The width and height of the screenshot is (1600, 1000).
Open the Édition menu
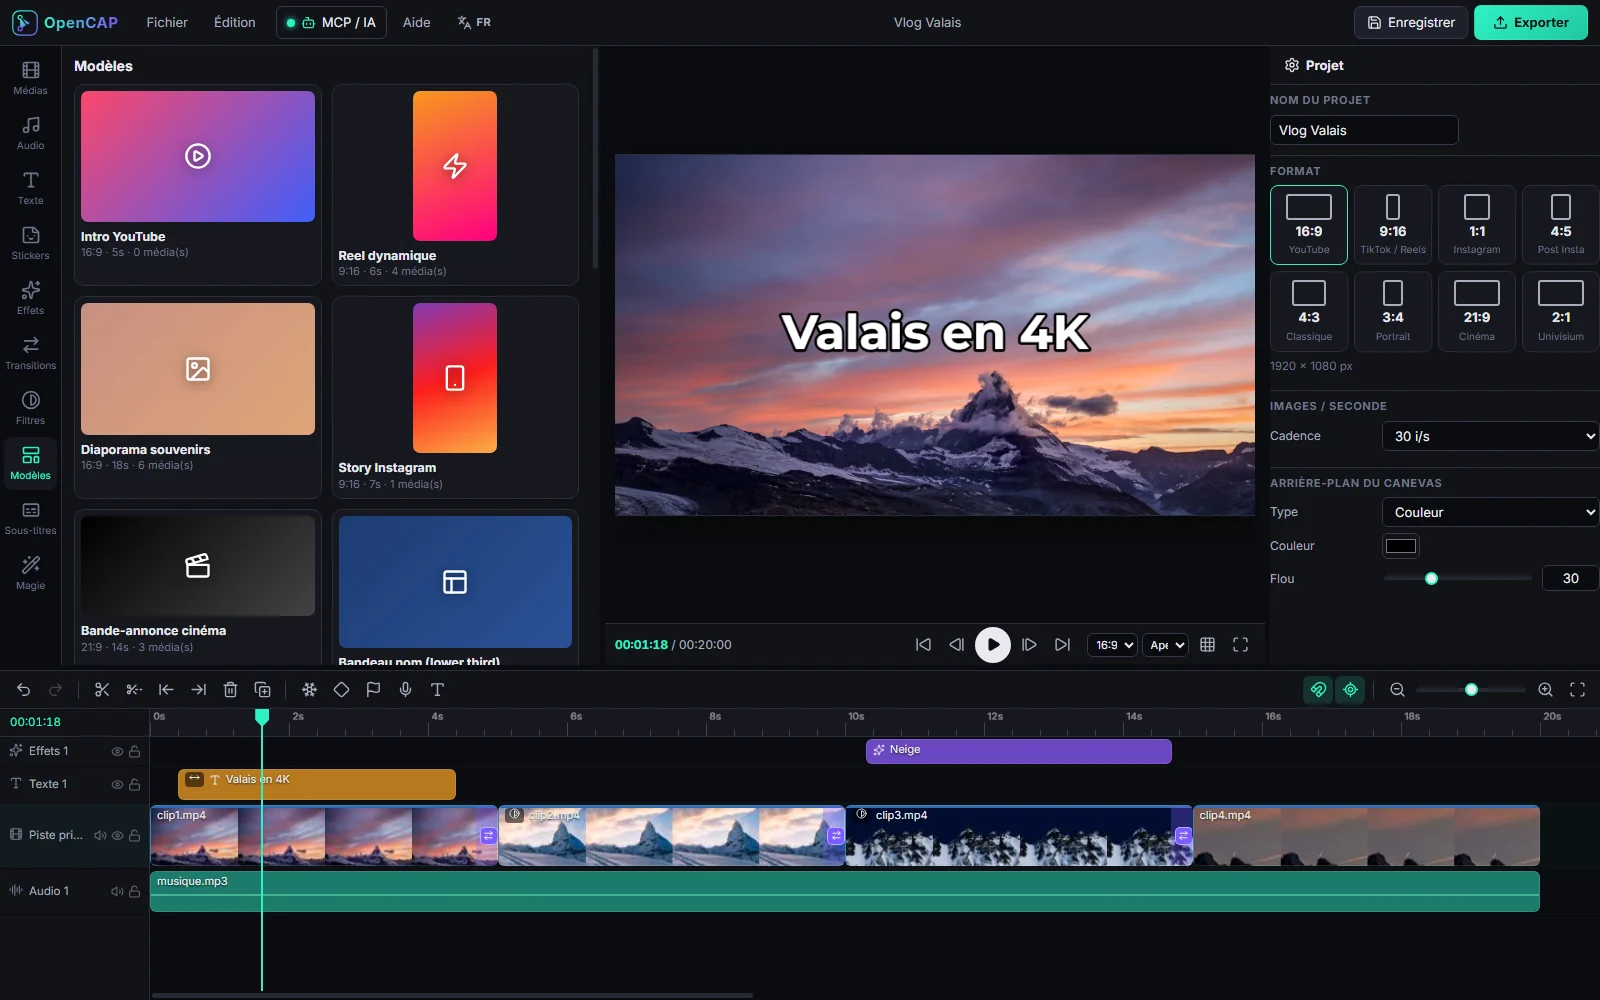[x=235, y=22]
